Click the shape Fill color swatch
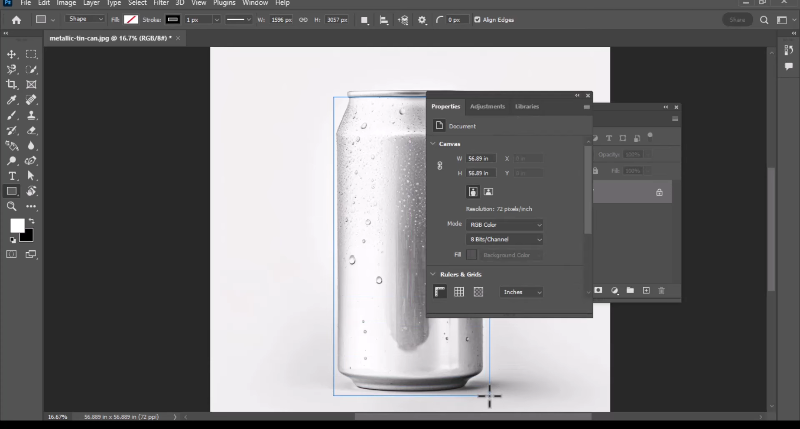 130,19
